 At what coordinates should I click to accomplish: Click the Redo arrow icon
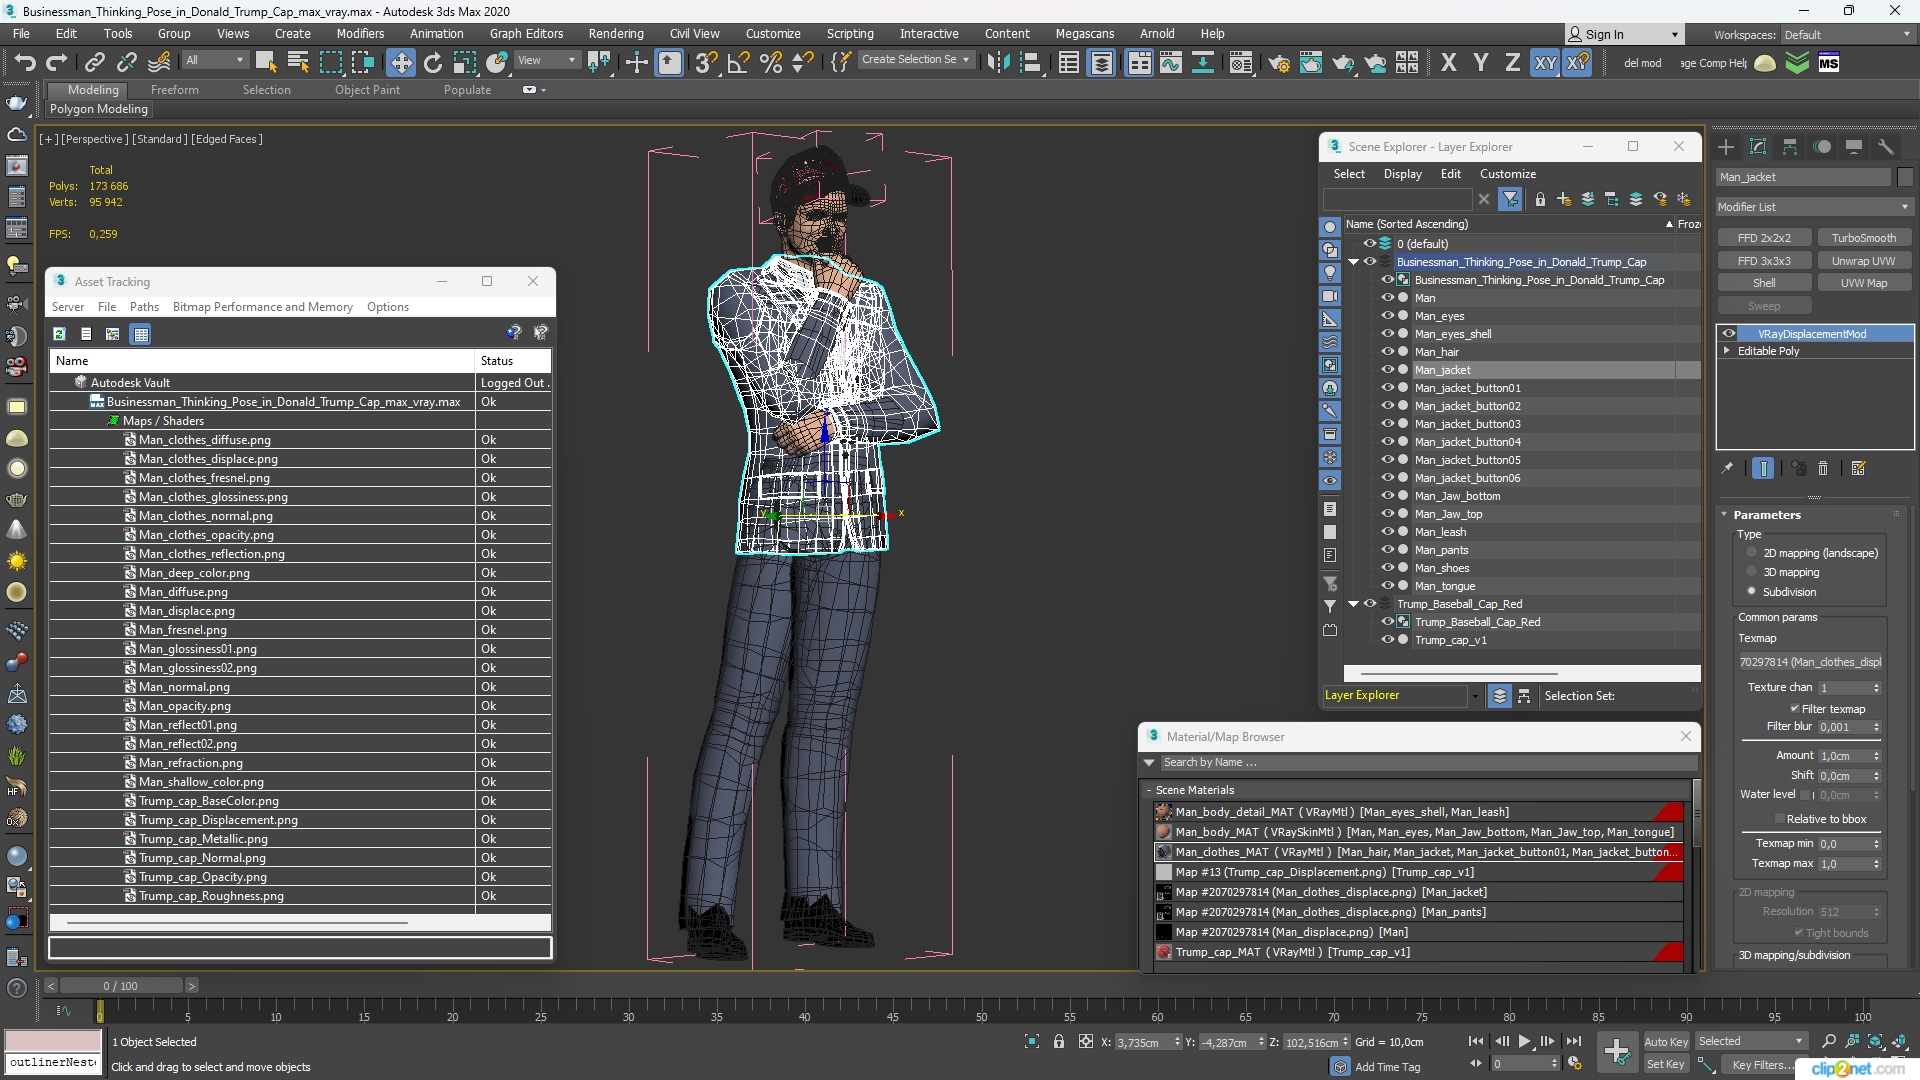click(x=57, y=63)
